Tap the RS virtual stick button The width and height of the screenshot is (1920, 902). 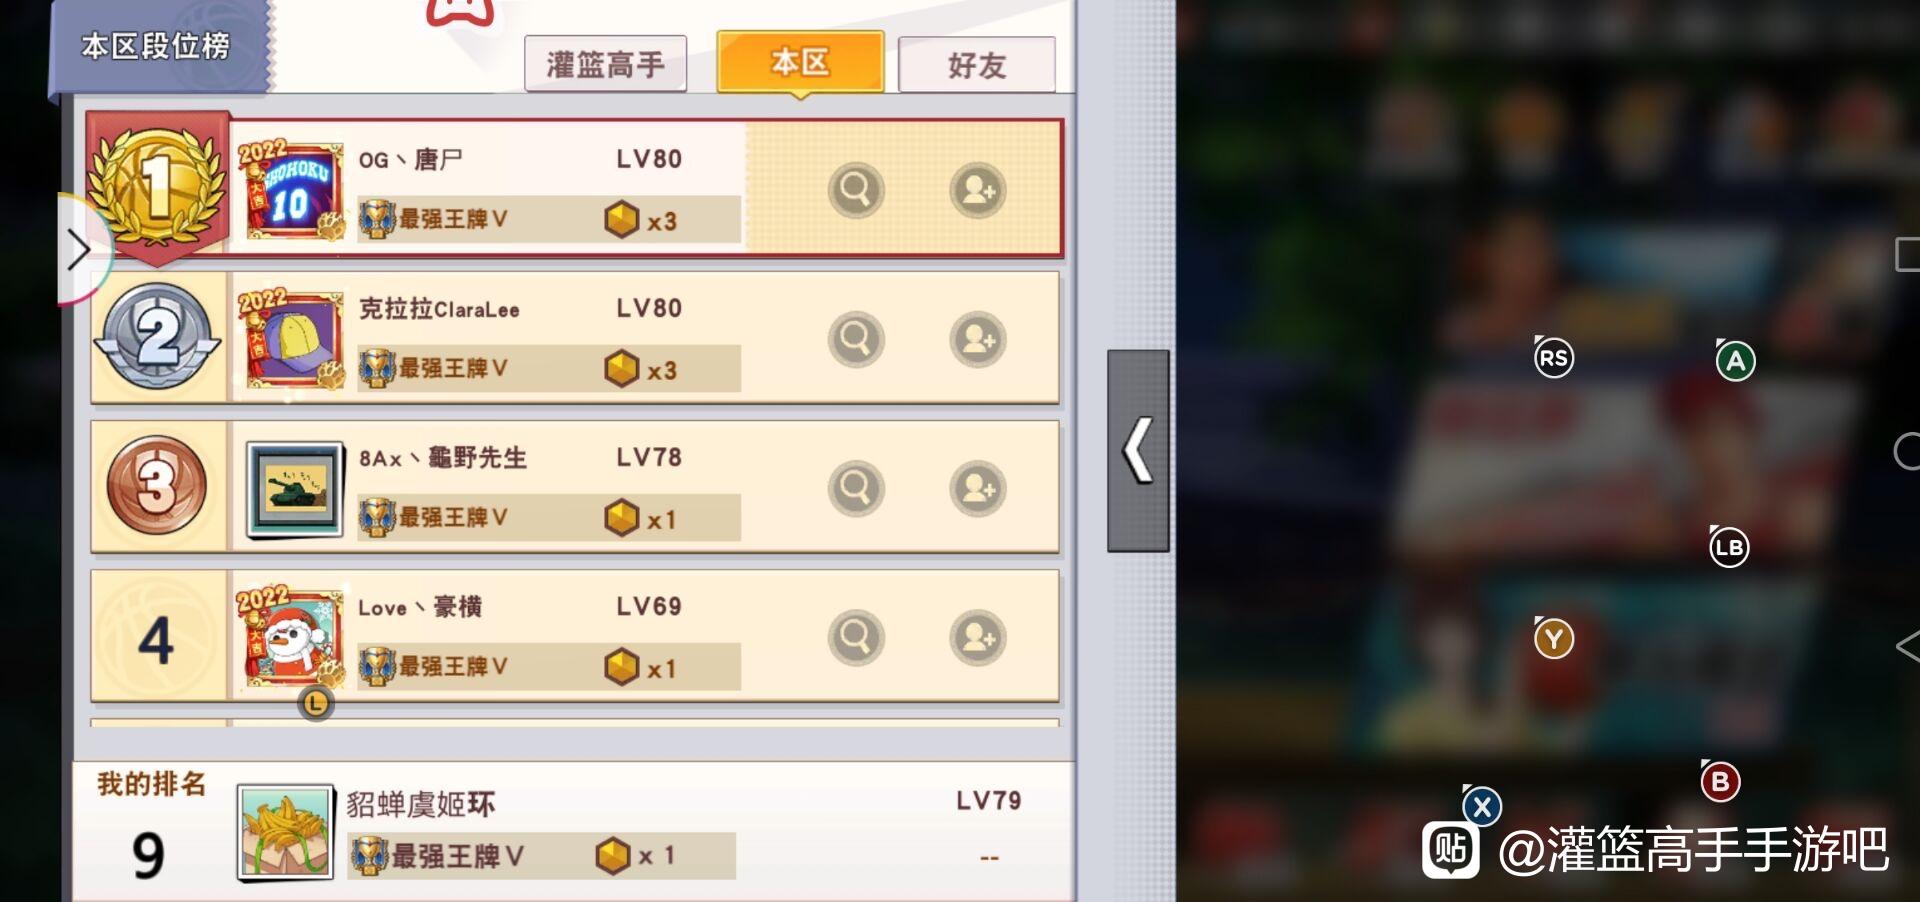[1553, 358]
